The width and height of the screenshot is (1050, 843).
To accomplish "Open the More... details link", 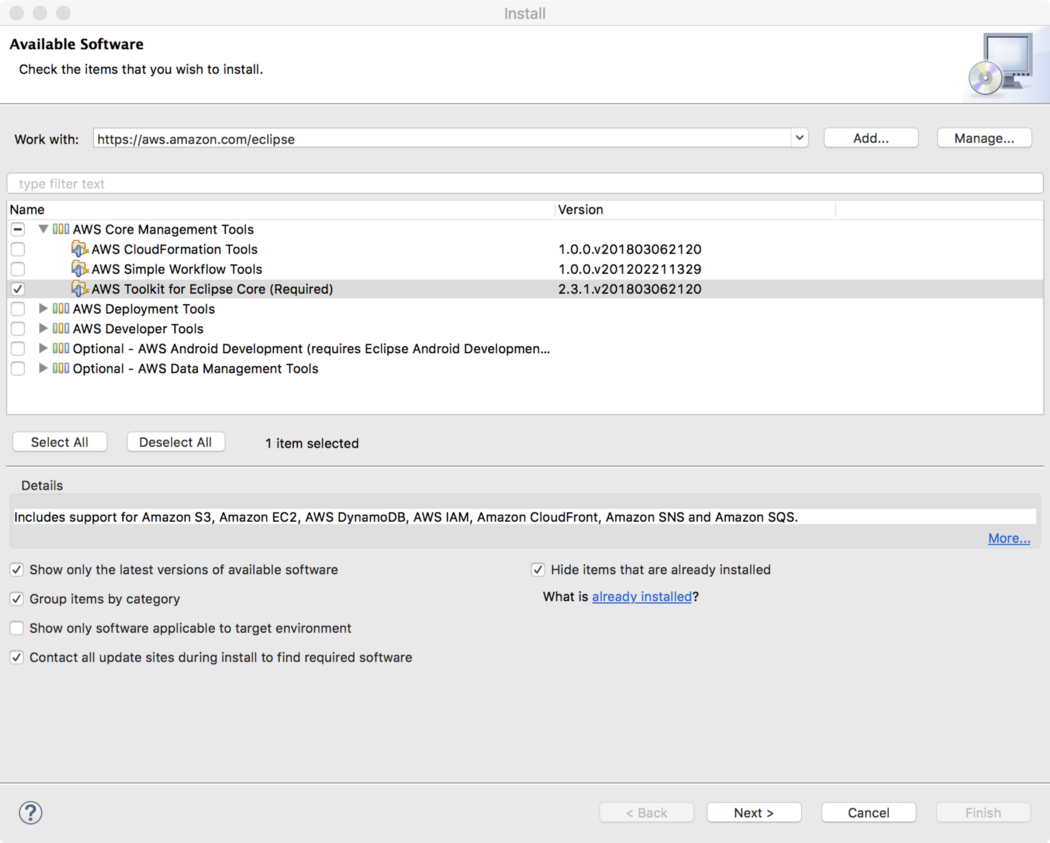I will point(1009,538).
